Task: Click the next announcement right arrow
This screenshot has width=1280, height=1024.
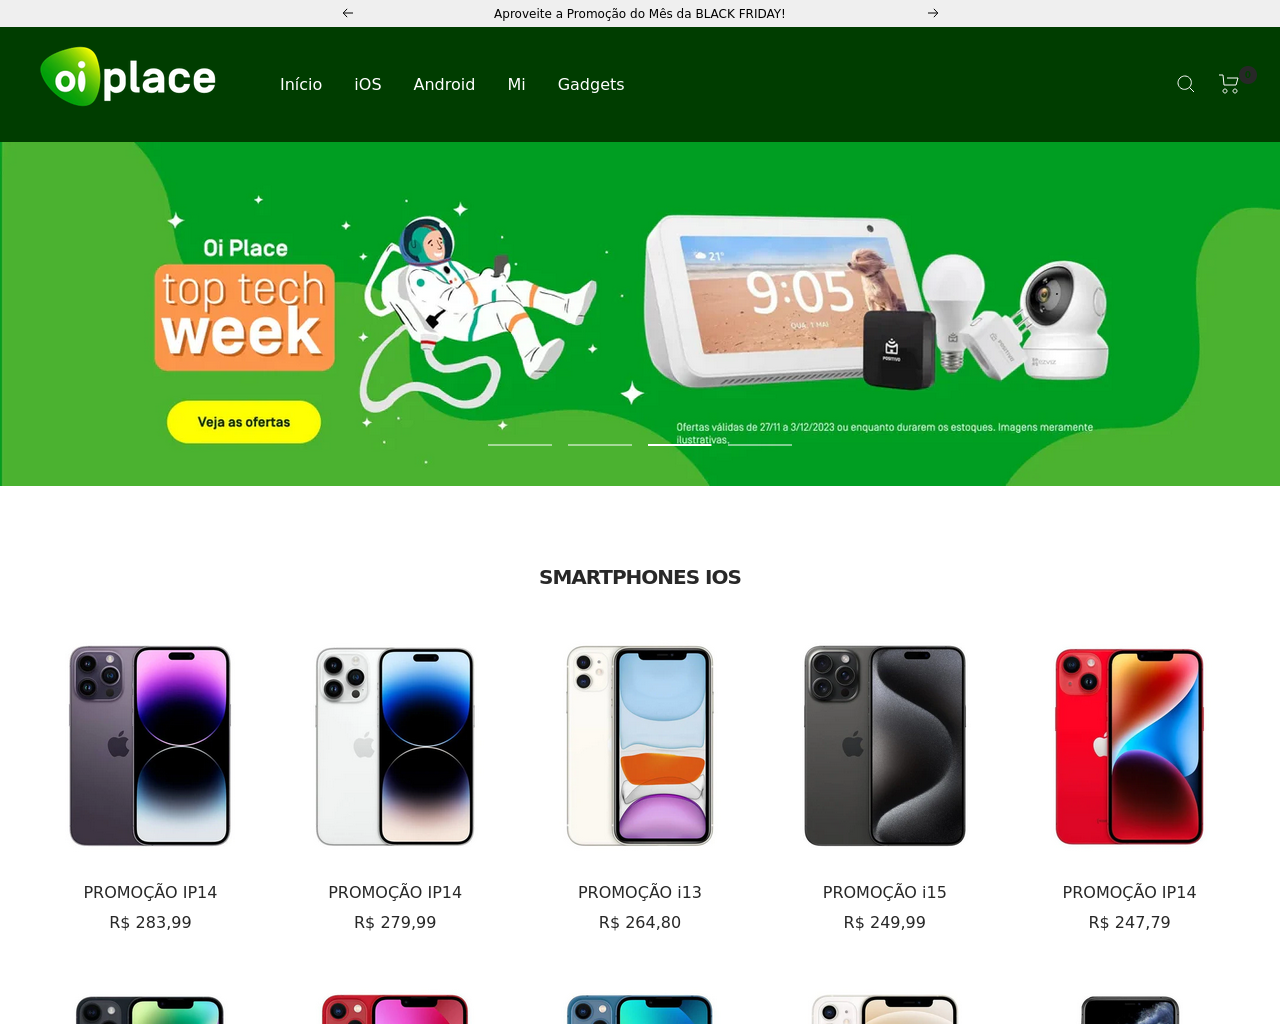Action: pos(933,13)
